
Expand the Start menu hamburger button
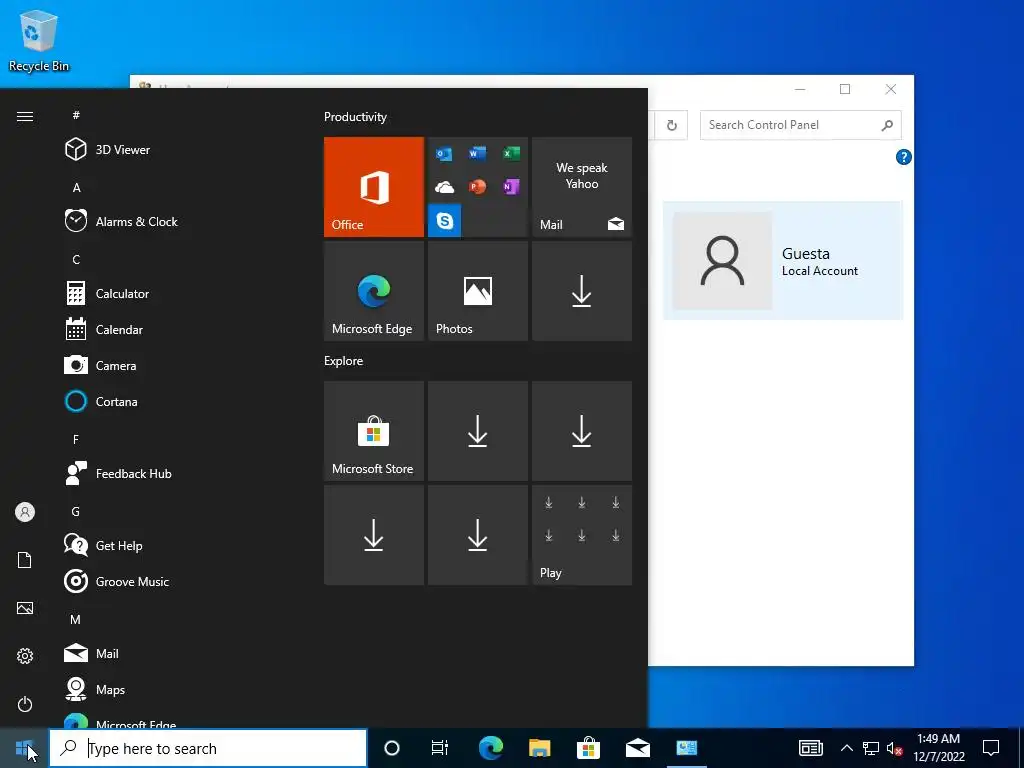[x=25, y=116]
